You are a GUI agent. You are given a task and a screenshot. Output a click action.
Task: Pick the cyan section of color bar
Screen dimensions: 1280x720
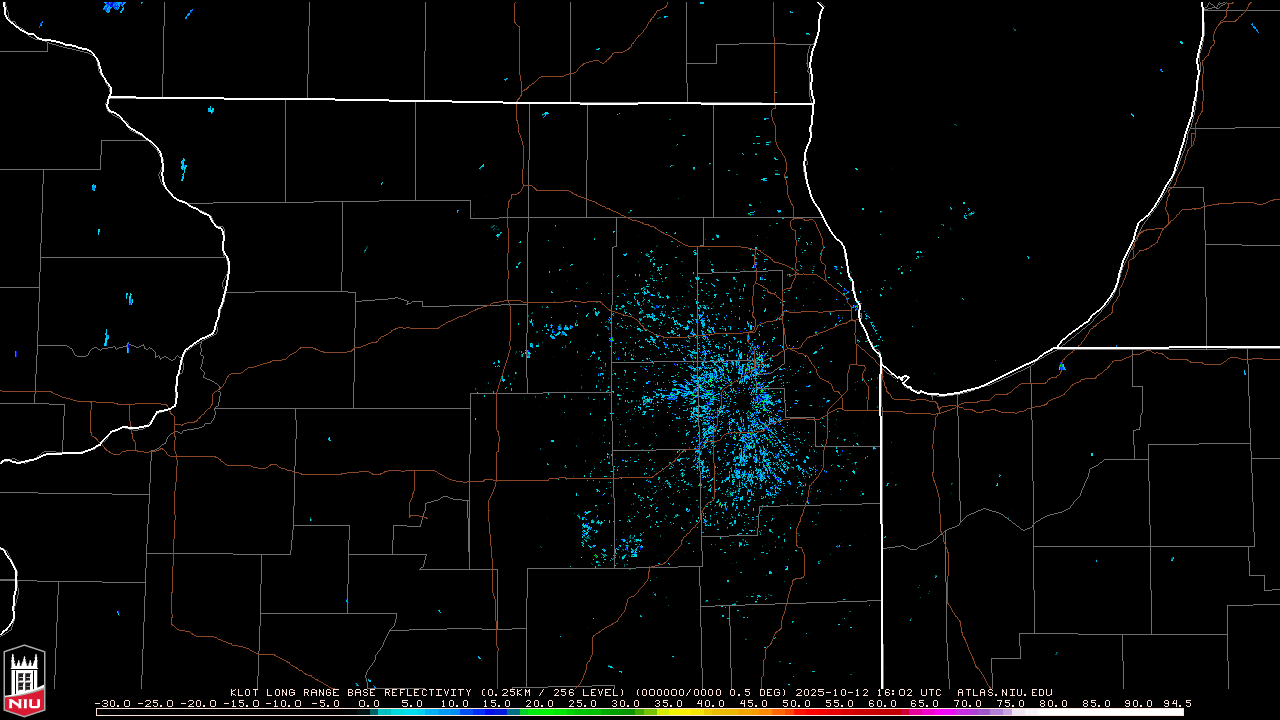(x=415, y=712)
